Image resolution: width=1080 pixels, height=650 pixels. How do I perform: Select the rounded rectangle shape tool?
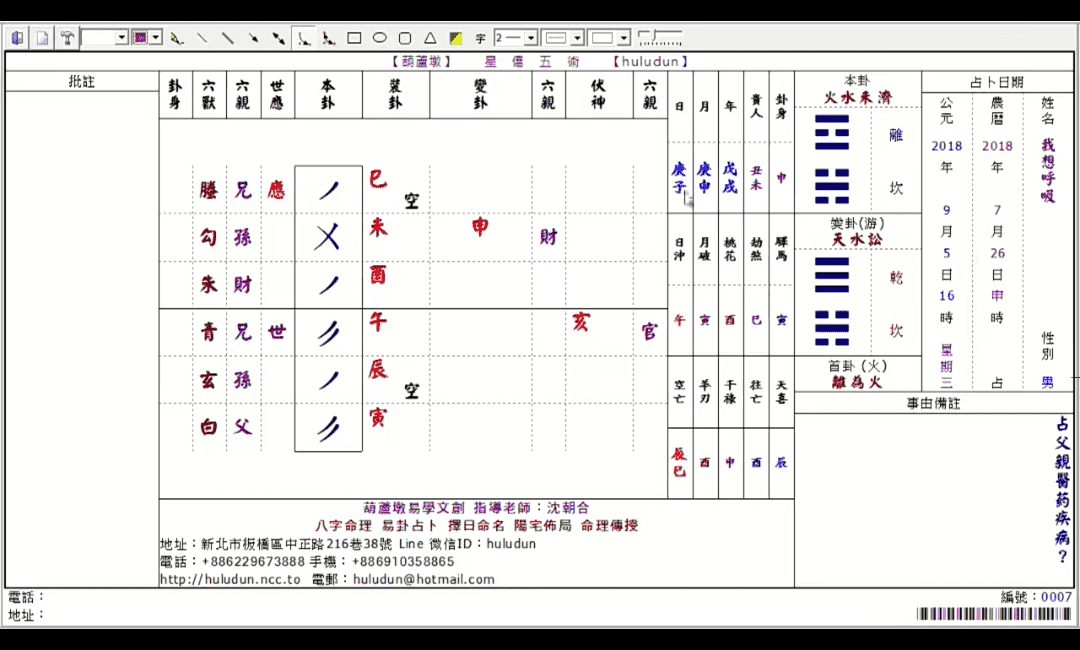click(405, 38)
